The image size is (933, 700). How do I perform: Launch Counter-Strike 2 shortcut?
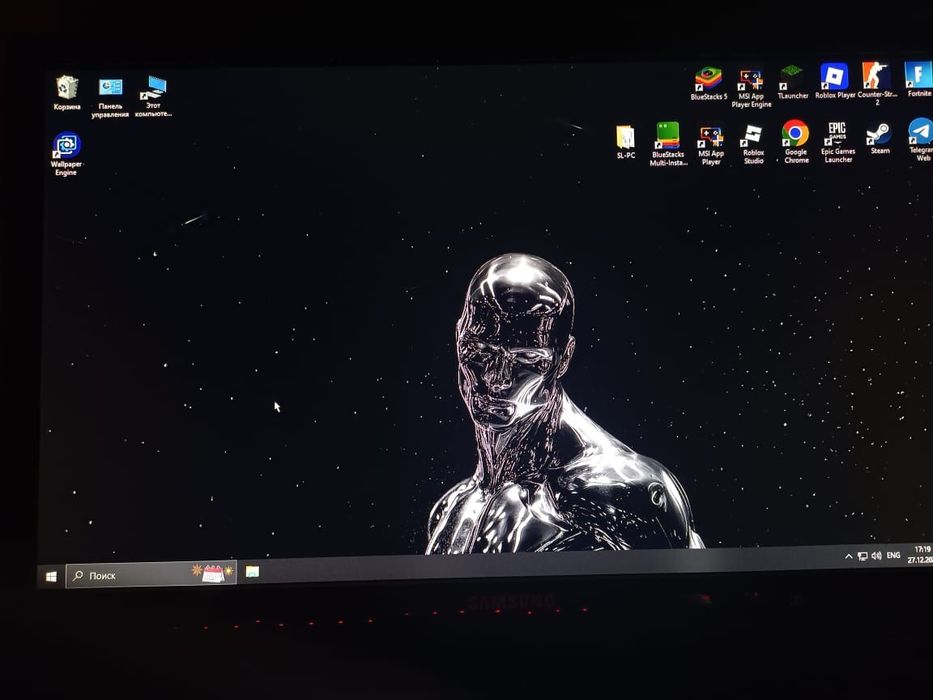pyautogui.click(x=876, y=84)
